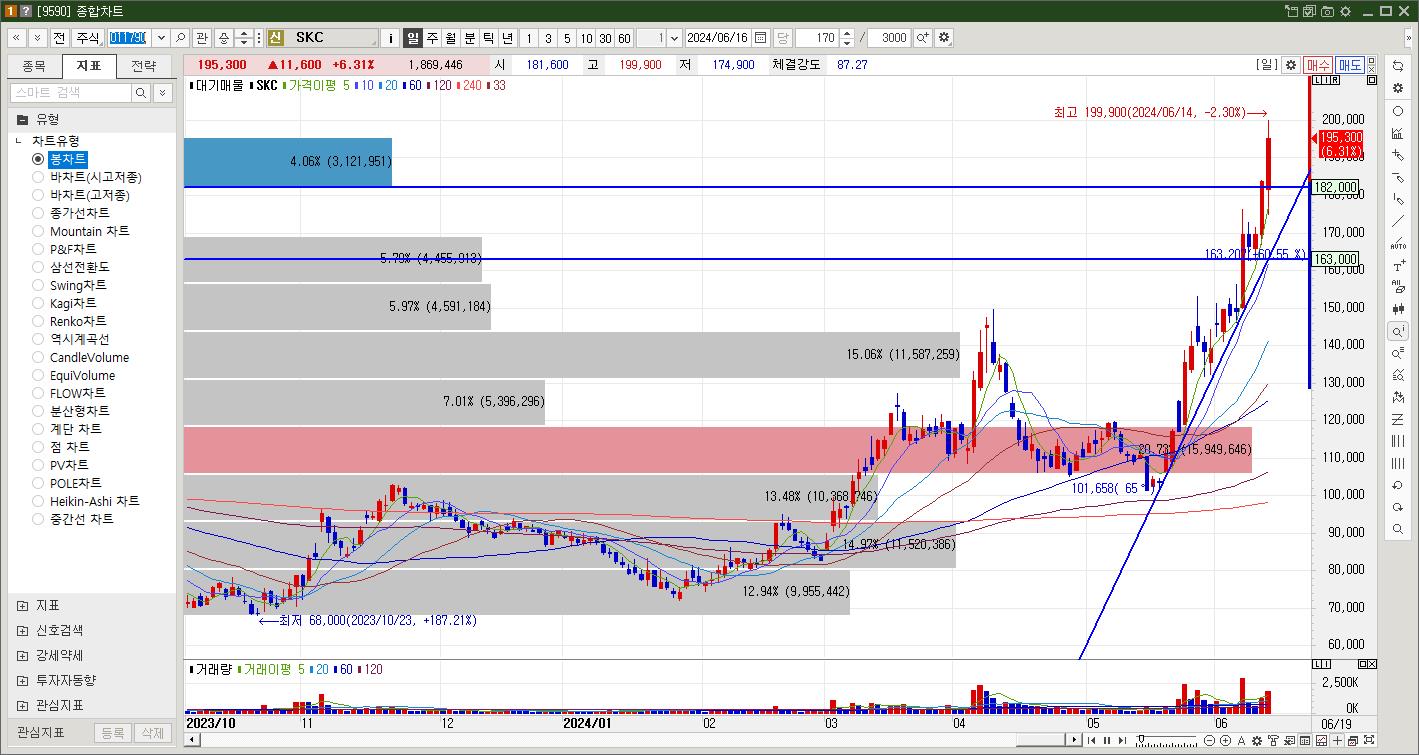
Task: Click the blue 매도 sell button
Action: (x=1350, y=65)
